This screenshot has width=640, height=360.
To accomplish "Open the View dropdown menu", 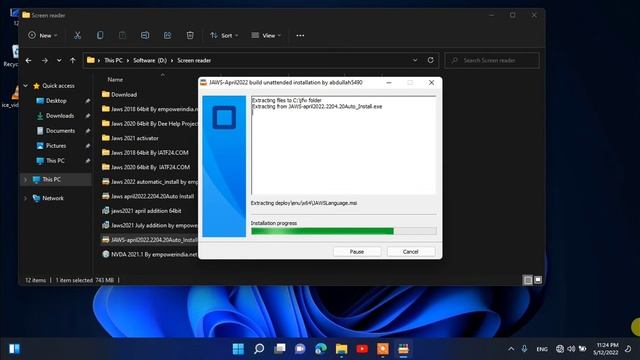I will (266, 36).
